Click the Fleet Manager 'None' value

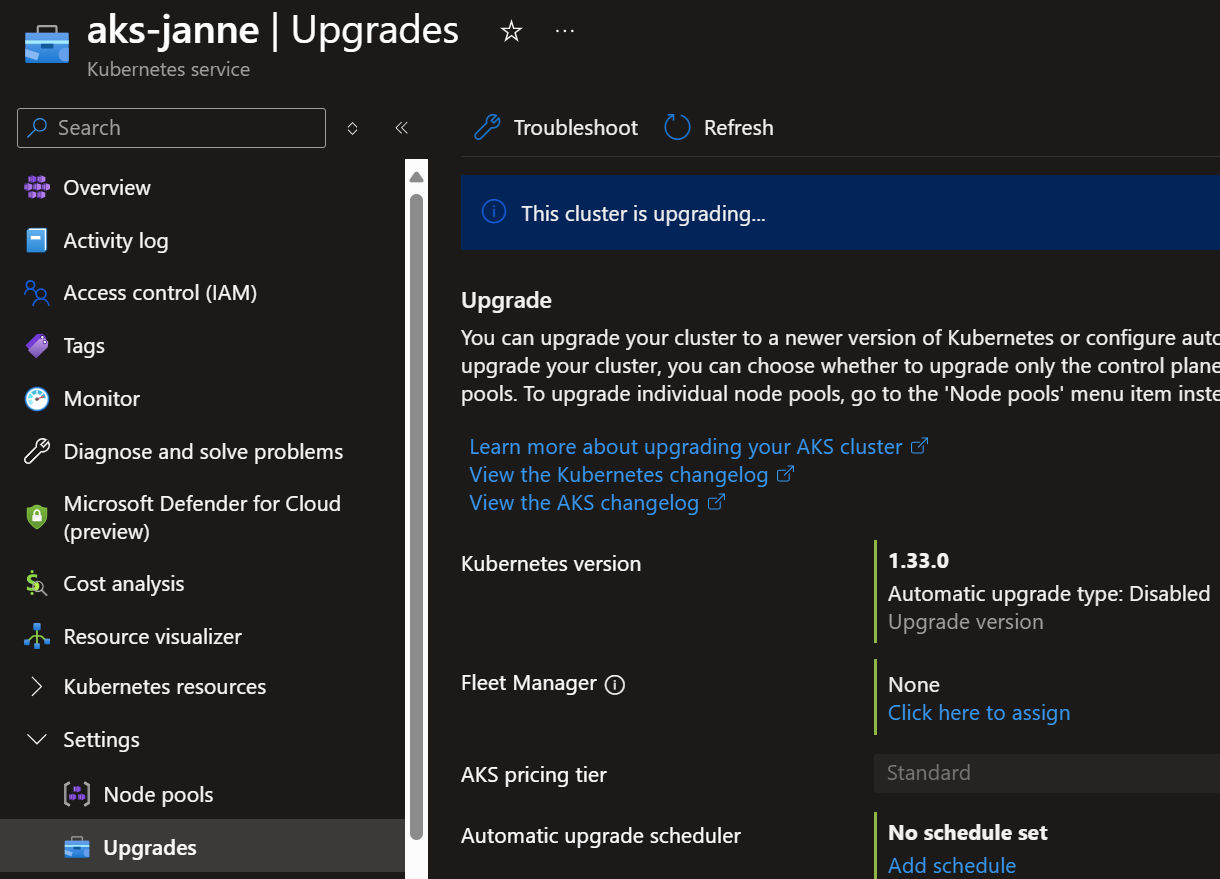(914, 685)
